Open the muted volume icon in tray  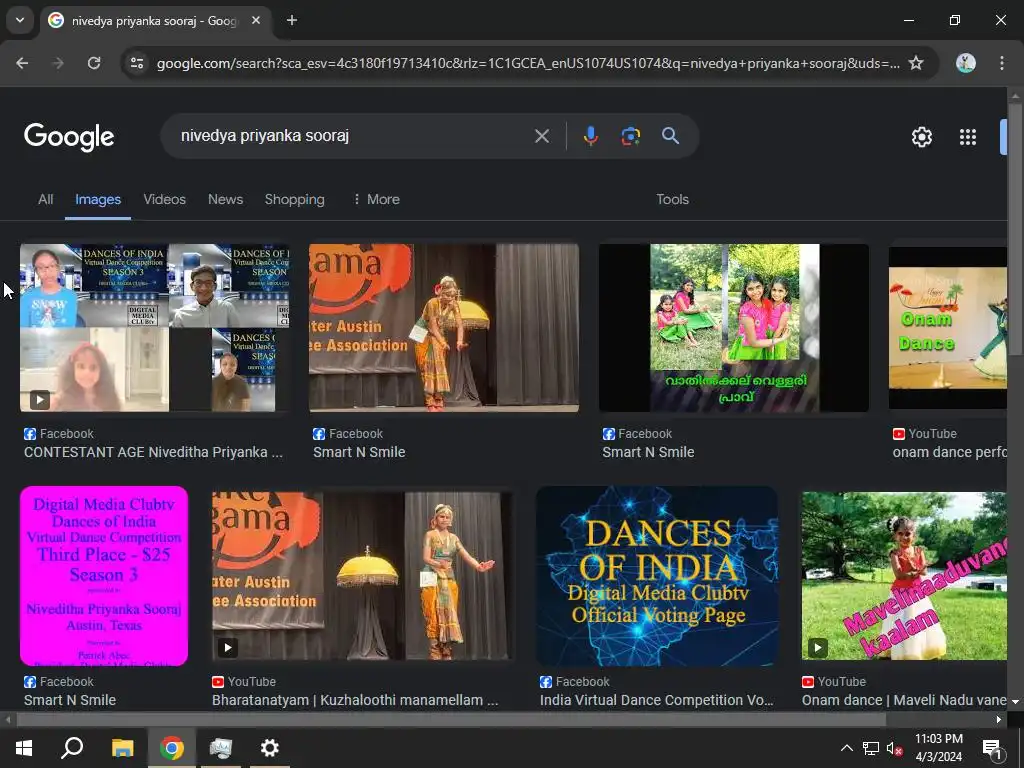pos(894,748)
